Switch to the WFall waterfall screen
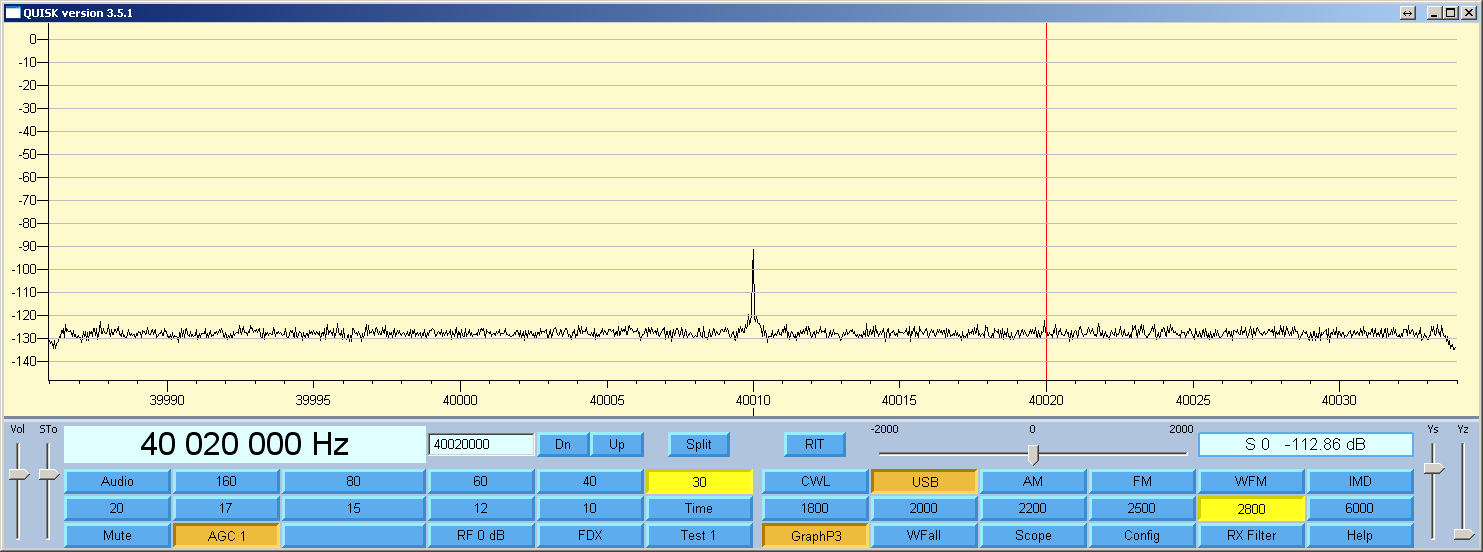Viewport: 1483px width, 552px height. click(x=924, y=535)
